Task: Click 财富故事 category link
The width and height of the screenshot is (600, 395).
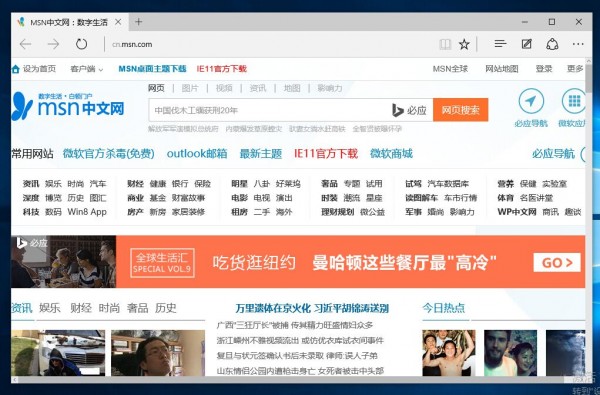Action: tap(188, 198)
